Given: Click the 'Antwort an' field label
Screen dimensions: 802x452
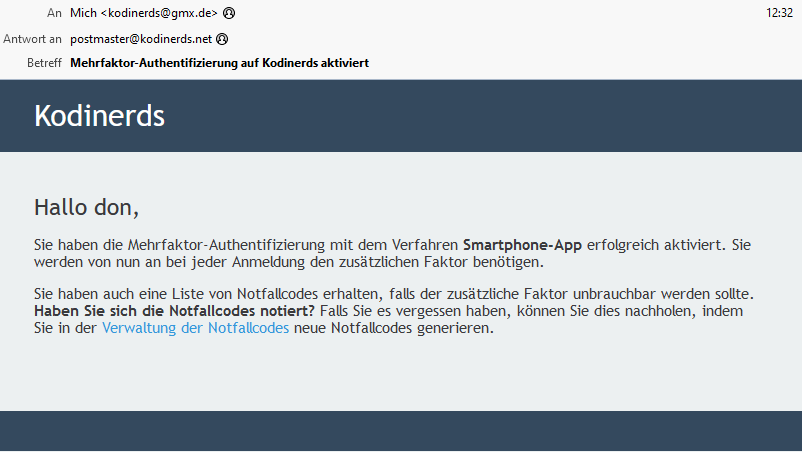Looking at the screenshot, I should tap(32, 39).
